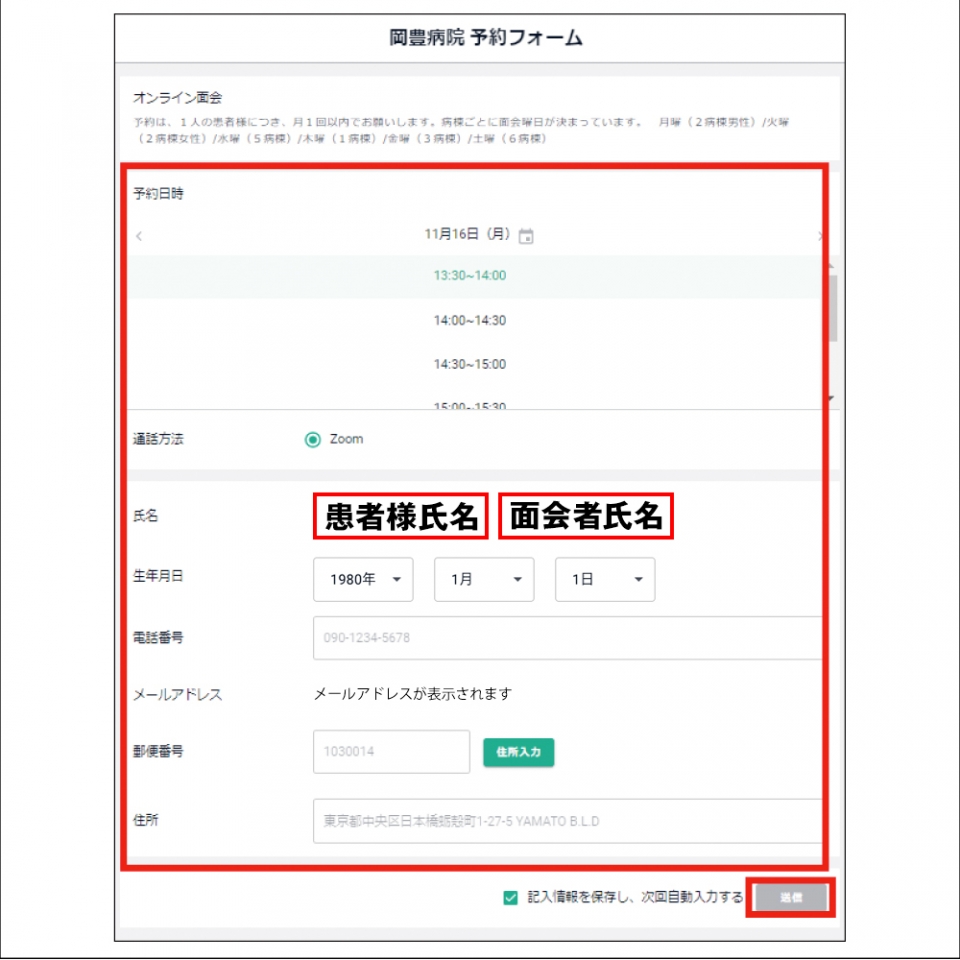Viewport: 960px width, 960px height.
Task: Click the gray 送信 submit button
Action: [790, 898]
